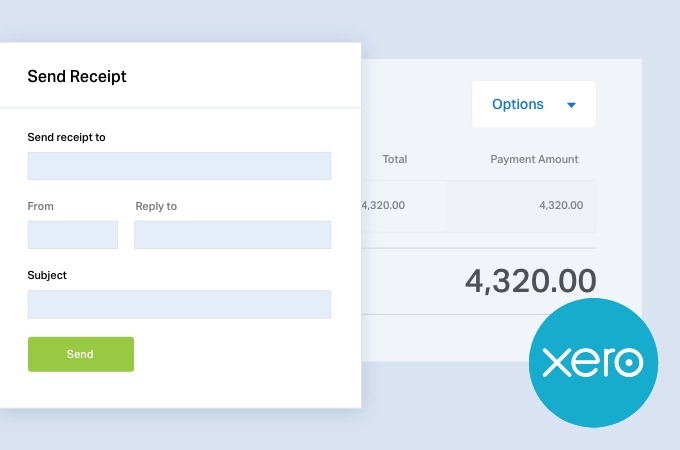Viewport: 680px width, 450px height.
Task: Focus the 'Send receipt to' input field
Action: tap(179, 166)
